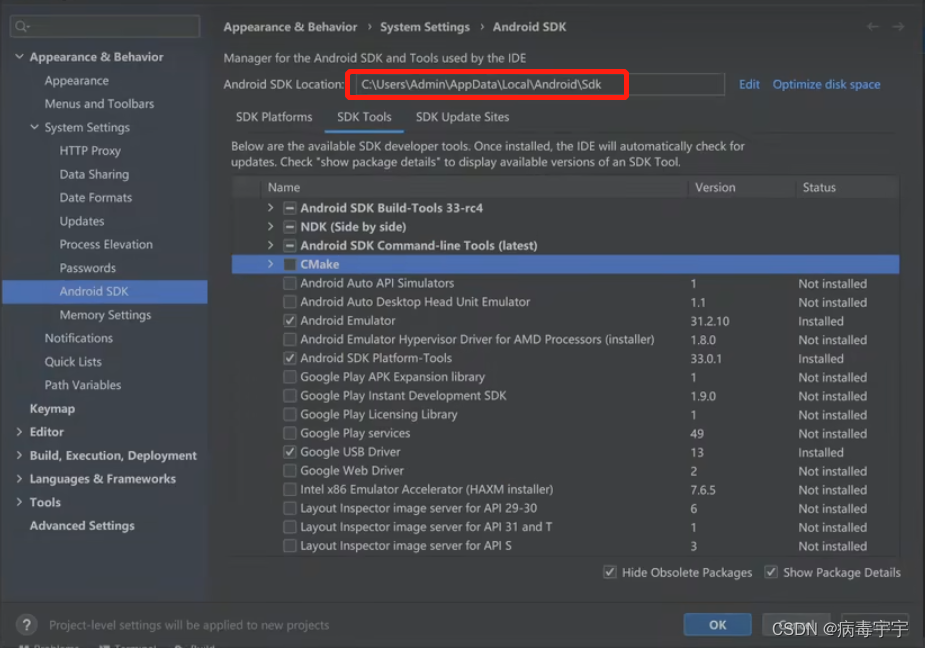This screenshot has width=925, height=648.
Task: Click the search magnifier icon in settings
Action: (22, 27)
